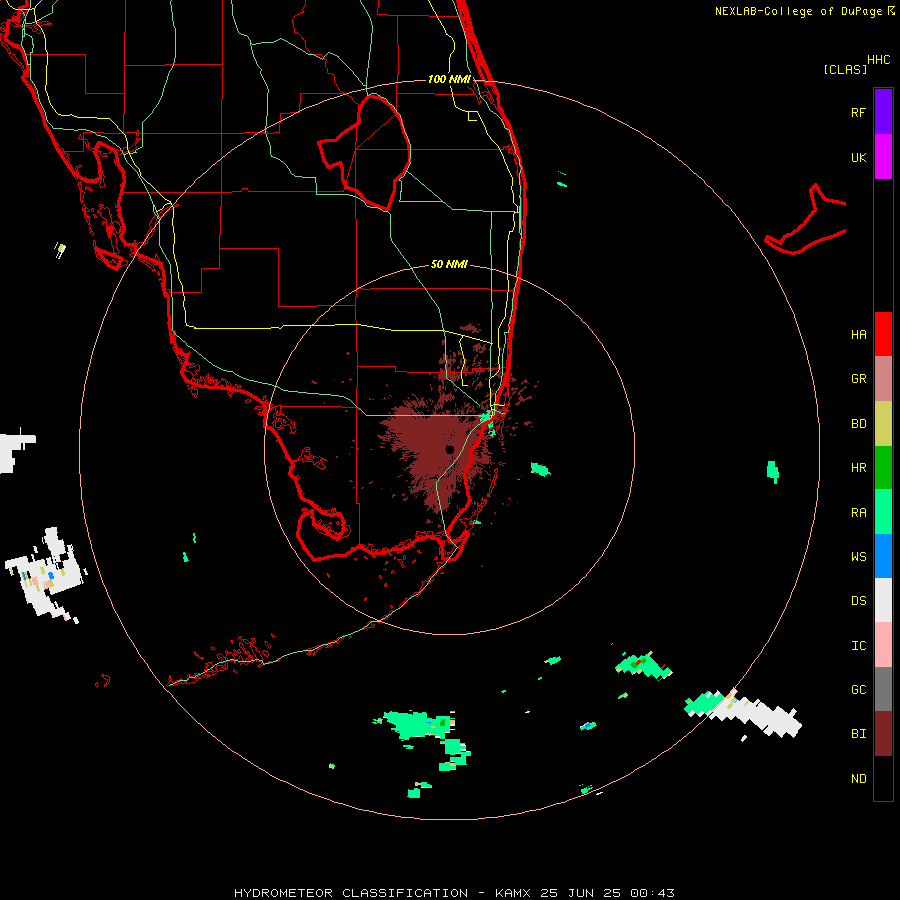Click the IC legend label
The height and width of the screenshot is (900, 900).
pyautogui.click(x=859, y=646)
